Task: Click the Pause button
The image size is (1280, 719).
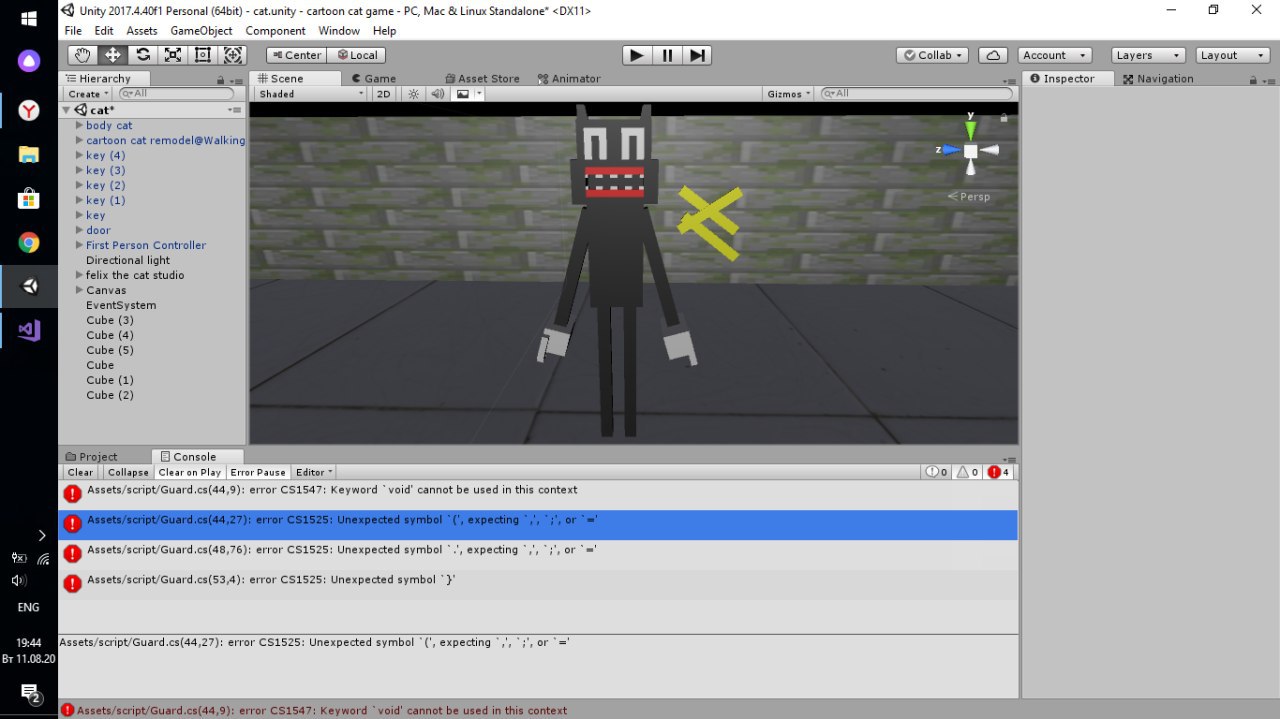Action: click(x=667, y=55)
